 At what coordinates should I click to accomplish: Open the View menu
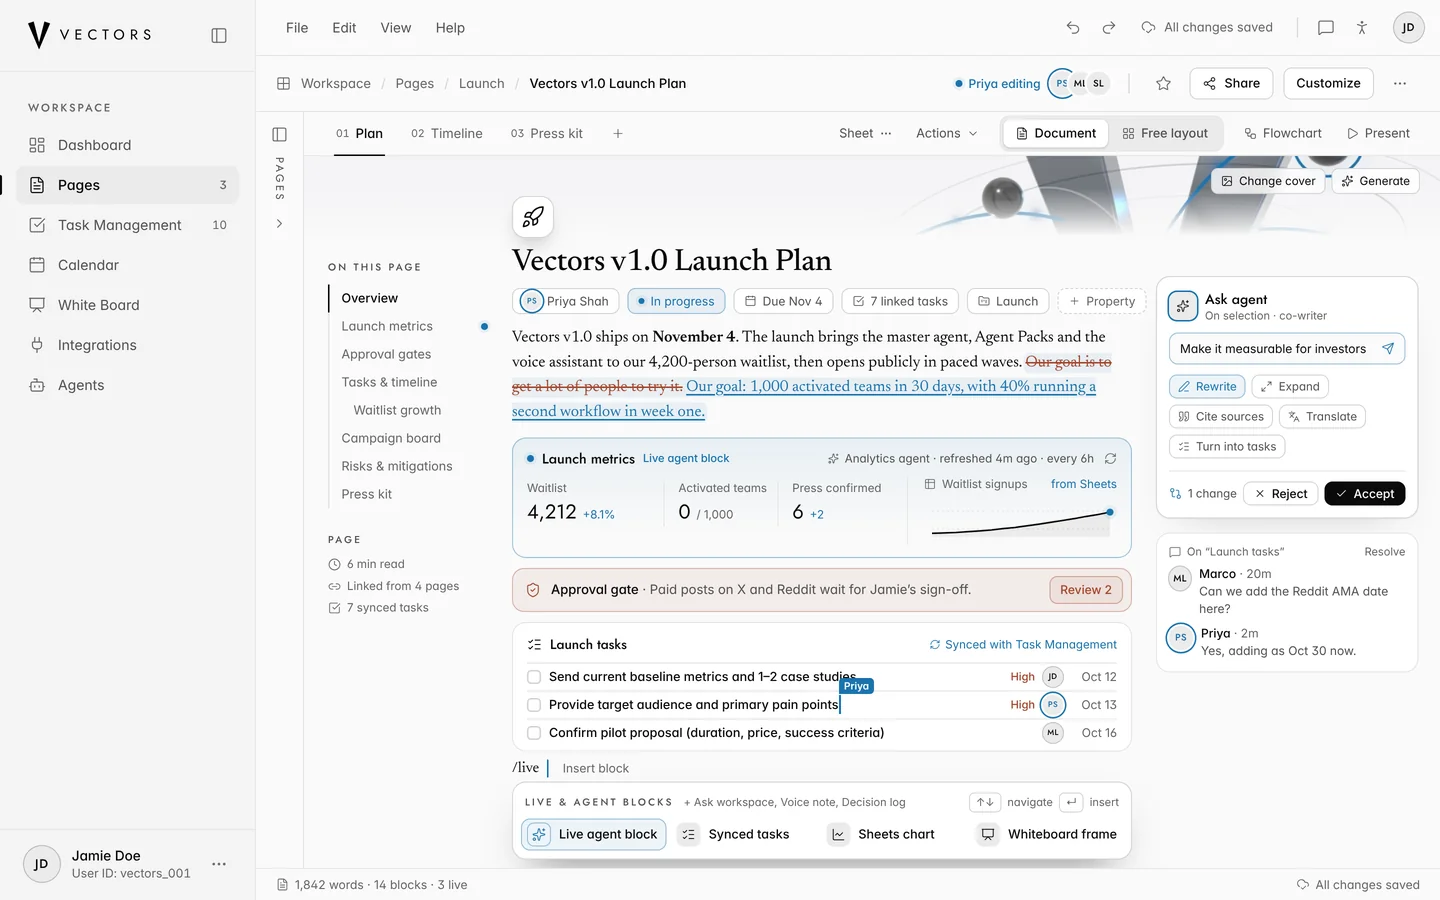click(x=396, y=28)
